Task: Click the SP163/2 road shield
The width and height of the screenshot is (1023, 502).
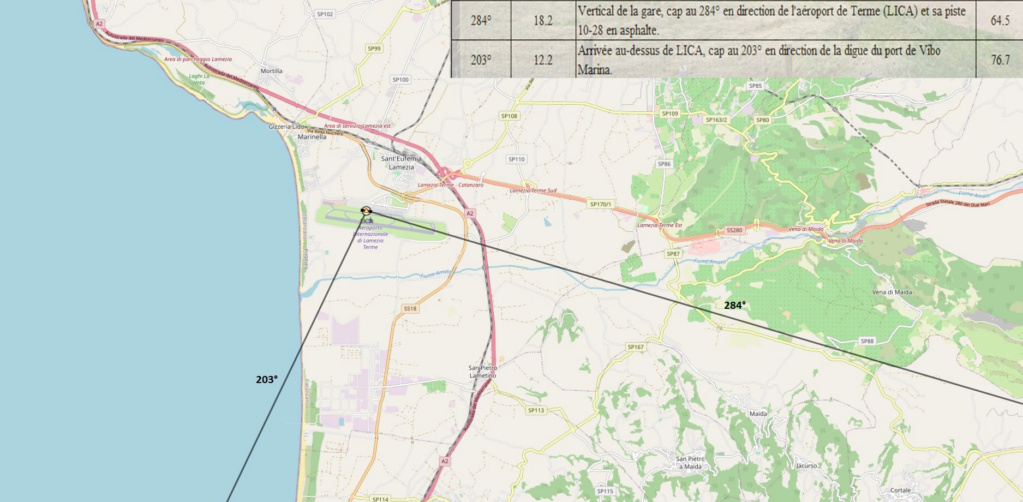Action: [716, 120]
